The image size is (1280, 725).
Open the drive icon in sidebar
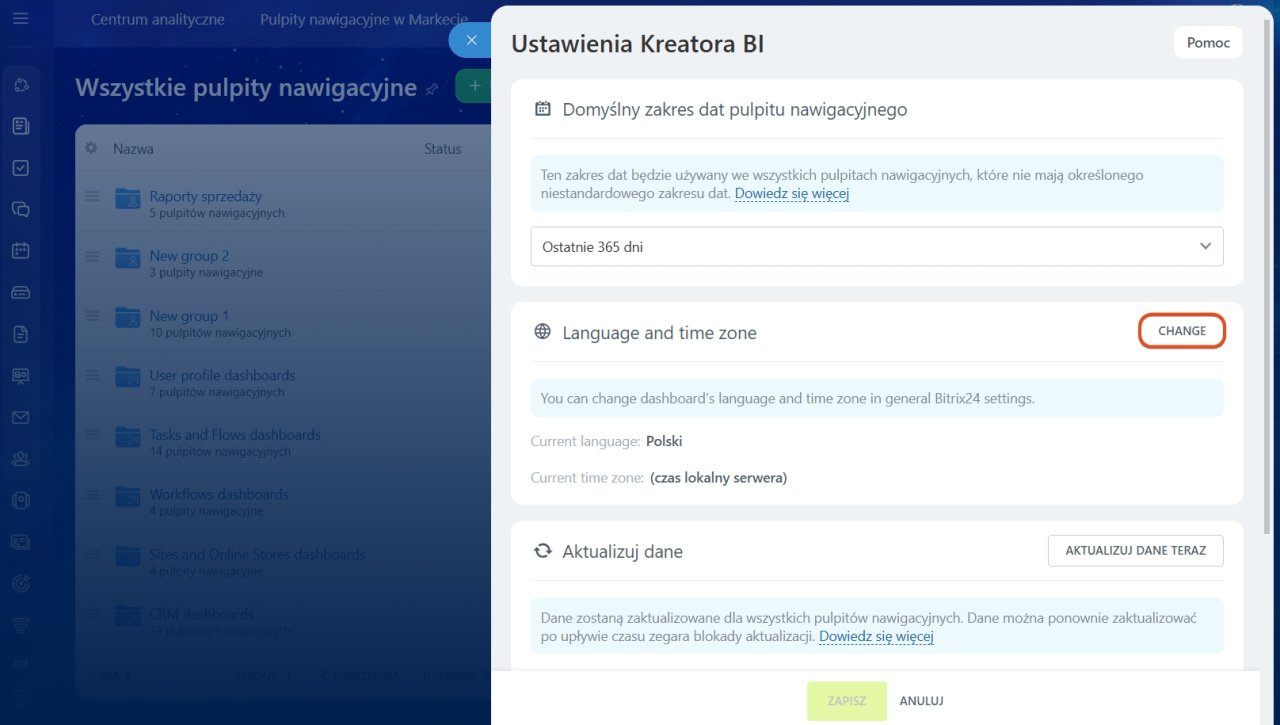(x=21, y=293)
